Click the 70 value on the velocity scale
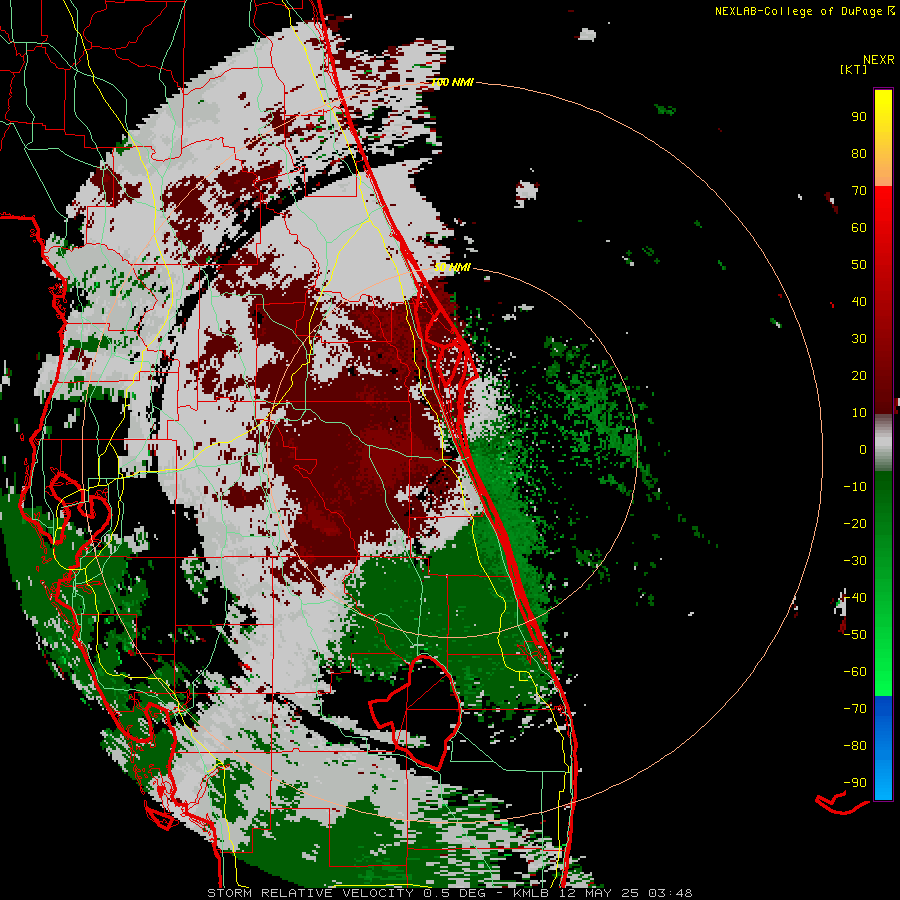 point(859,191)
